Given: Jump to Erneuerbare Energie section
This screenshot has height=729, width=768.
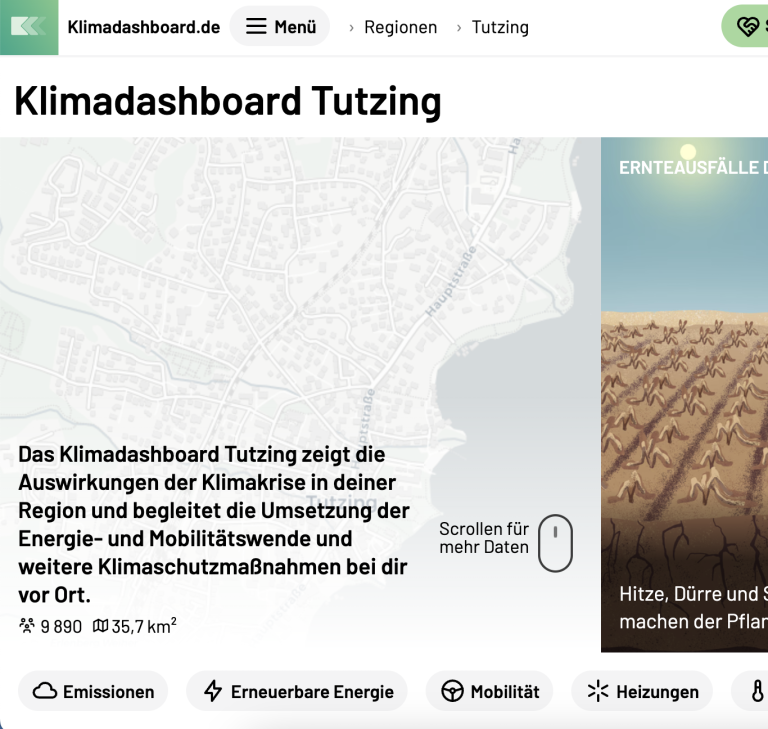Looking at the screenshot, I should (297, 691).
